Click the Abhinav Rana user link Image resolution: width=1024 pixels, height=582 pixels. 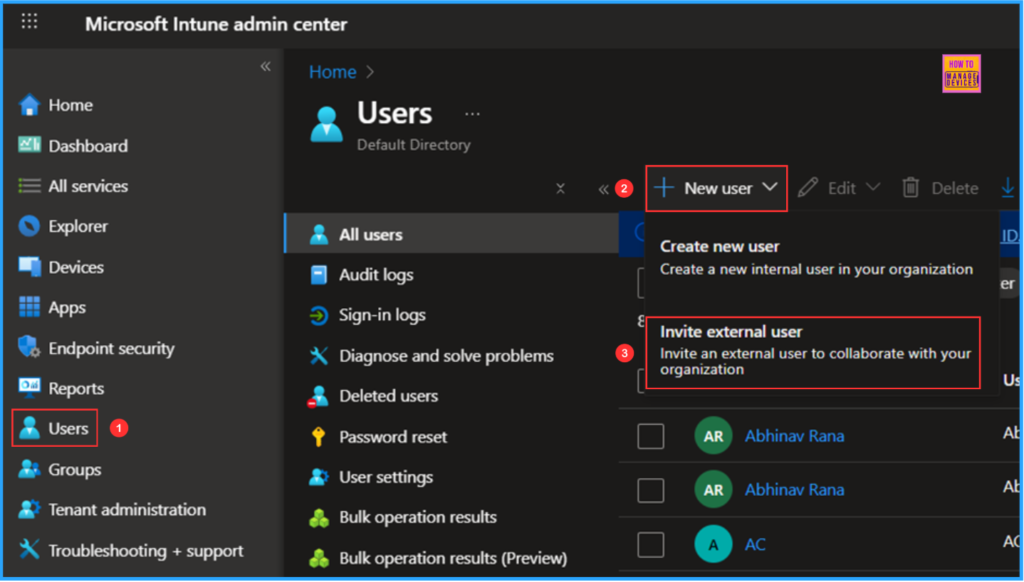point(794,435)
